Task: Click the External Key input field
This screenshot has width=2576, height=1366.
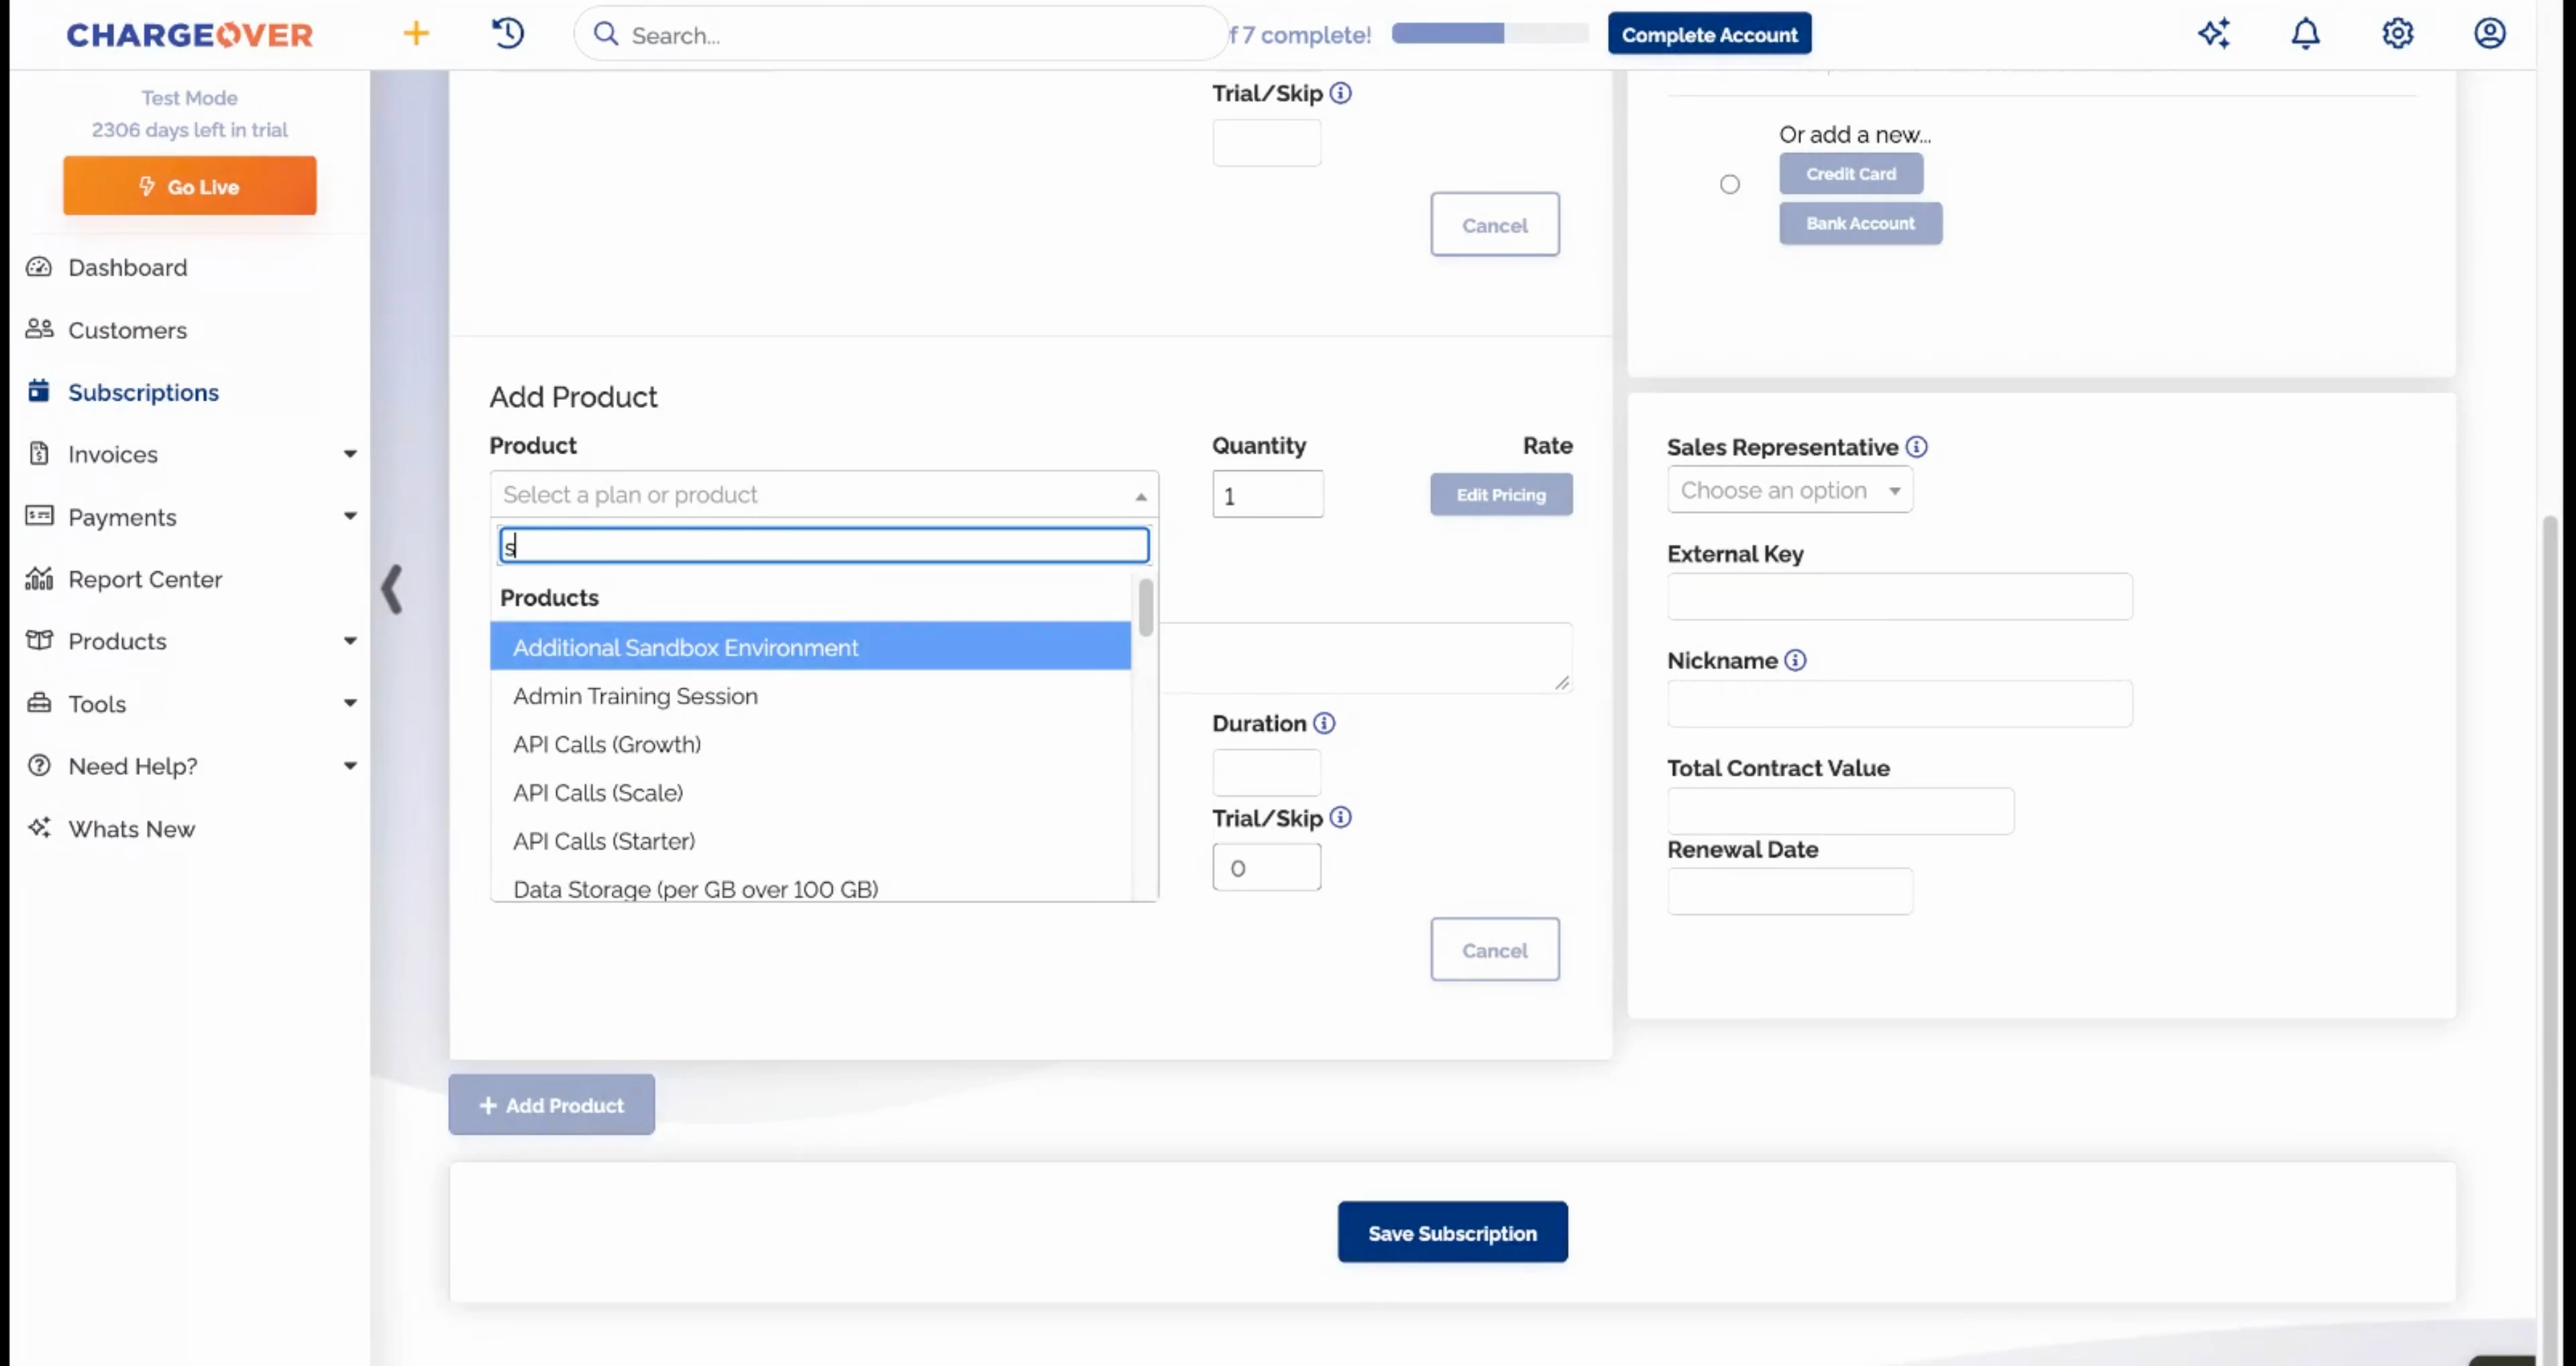Action: coord(1899,596)
